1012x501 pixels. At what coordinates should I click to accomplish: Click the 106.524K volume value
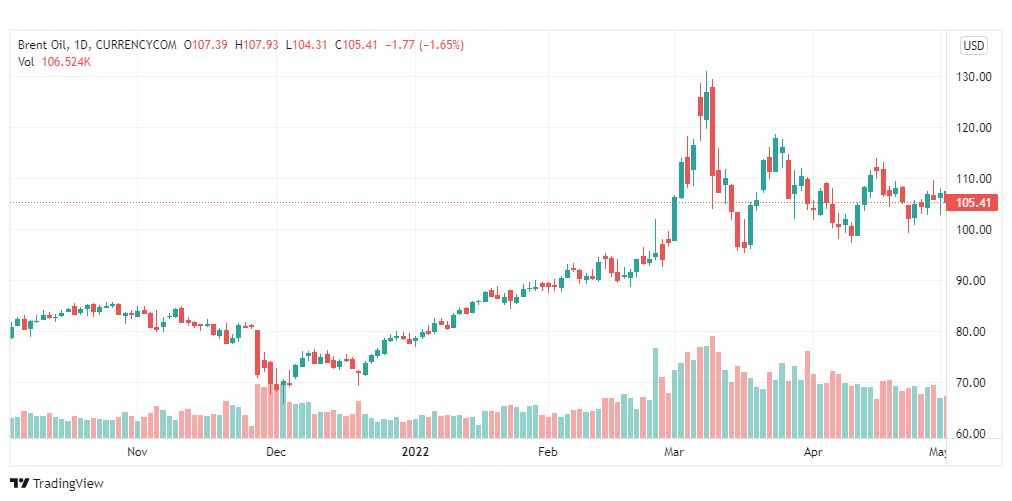tap(66, 63)
